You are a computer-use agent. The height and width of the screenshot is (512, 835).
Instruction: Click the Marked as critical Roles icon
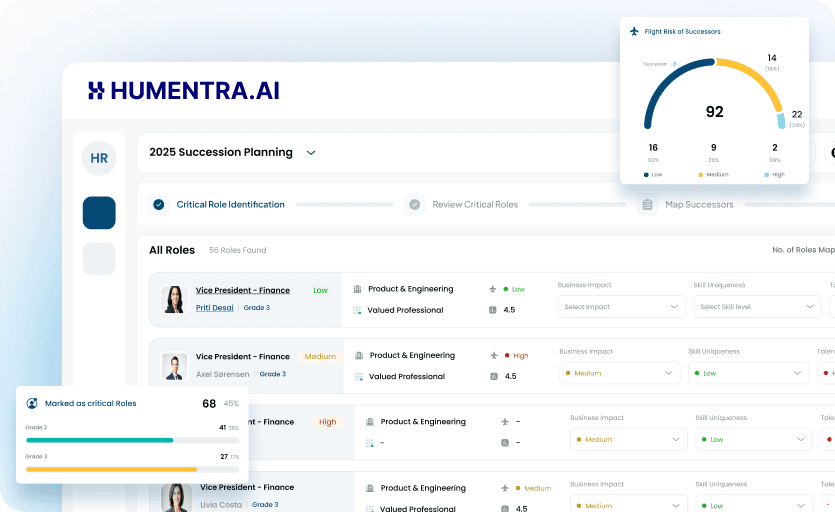(x=32, y=403)
